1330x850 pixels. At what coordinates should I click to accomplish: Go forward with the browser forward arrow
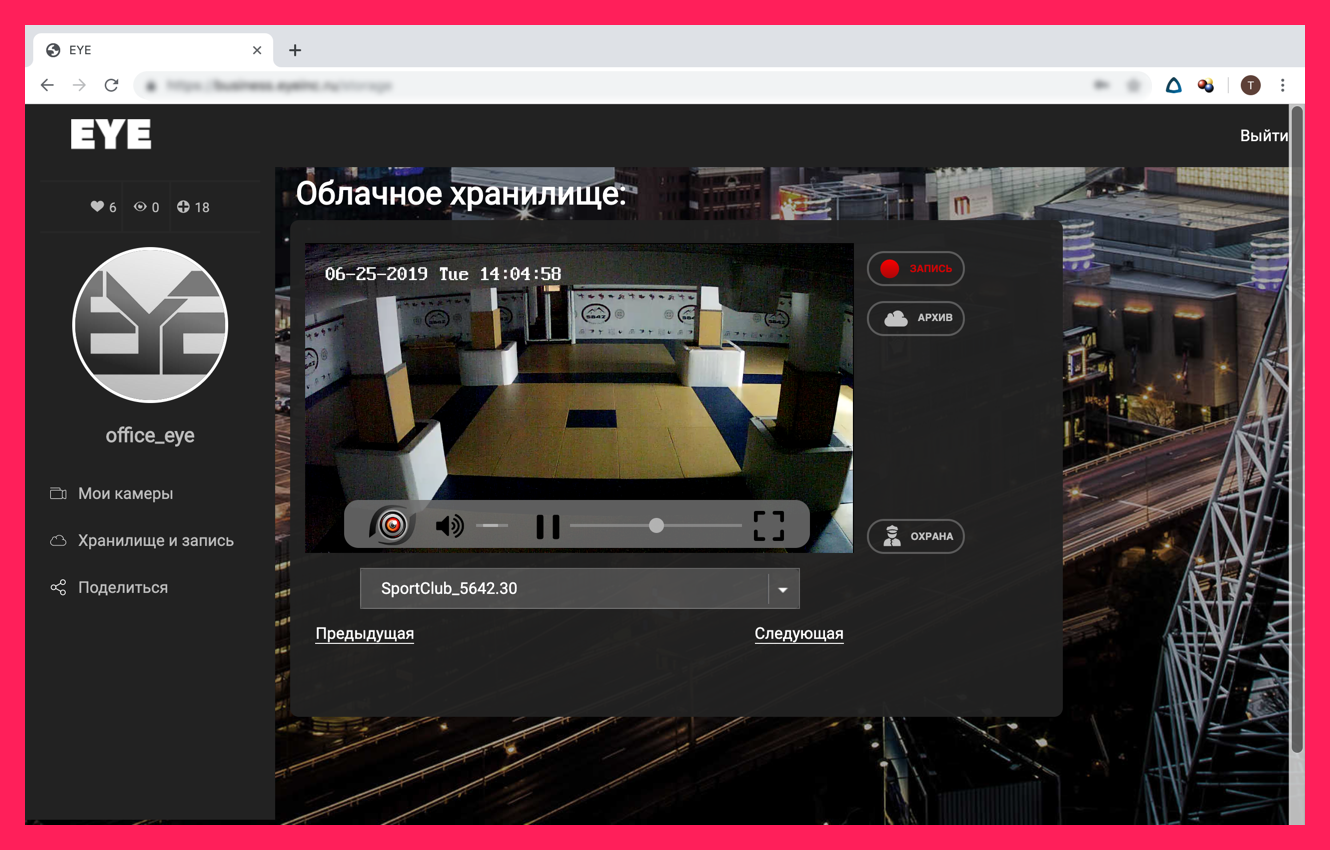tap(79, 86)
